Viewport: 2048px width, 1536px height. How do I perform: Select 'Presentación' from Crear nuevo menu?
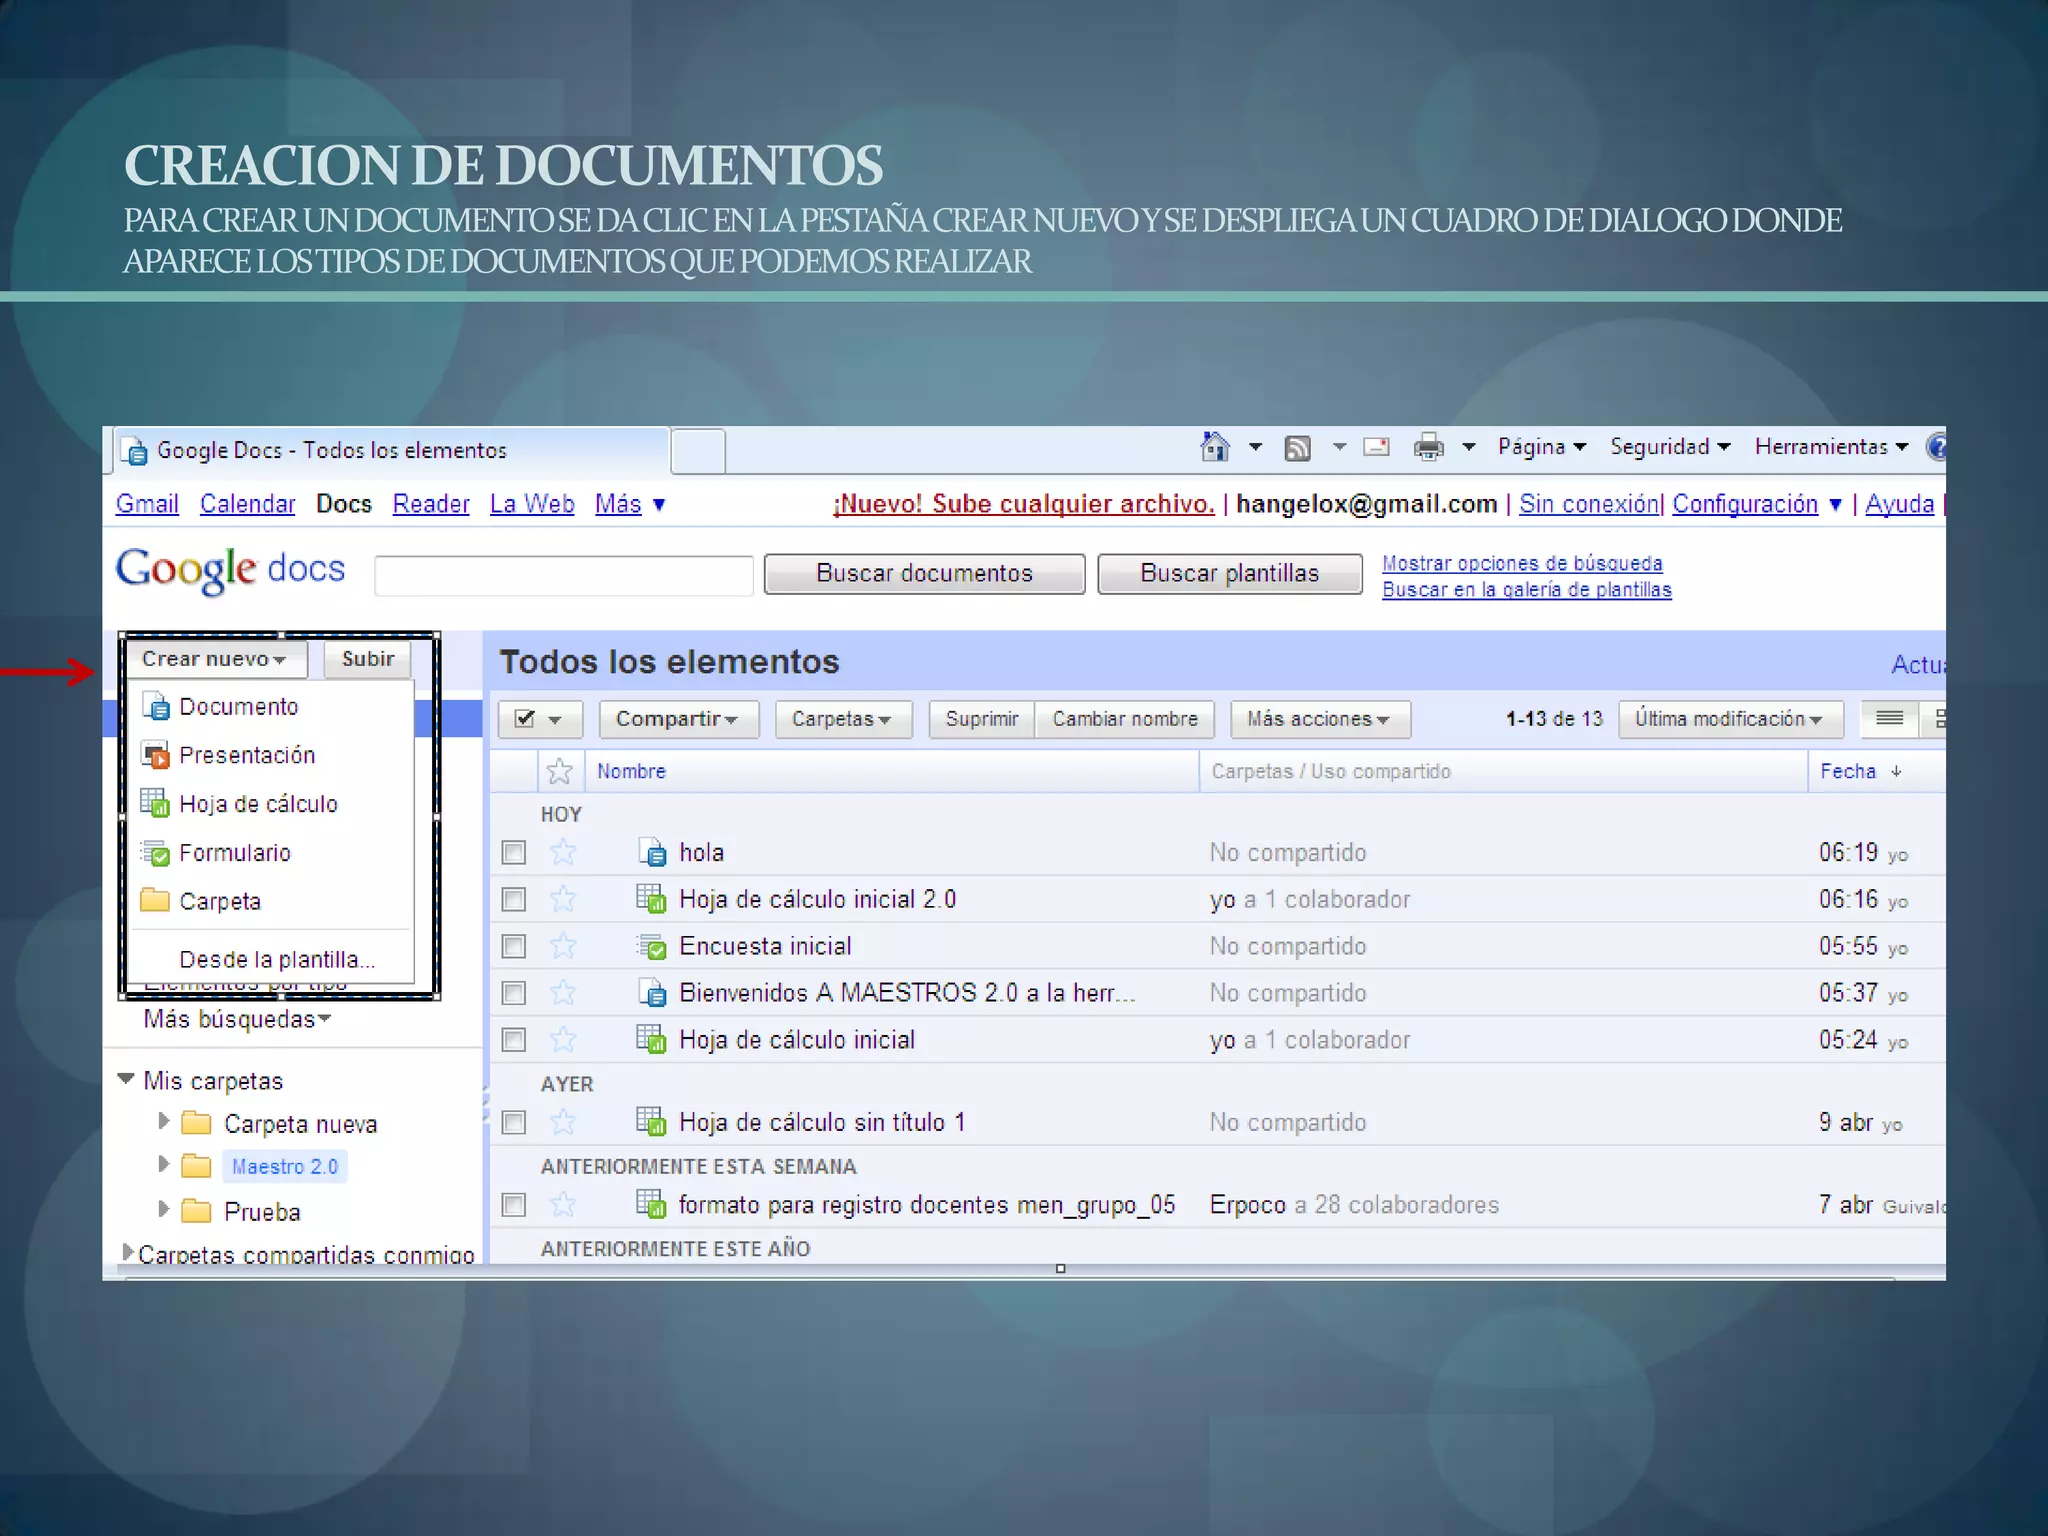click(272, 755)
